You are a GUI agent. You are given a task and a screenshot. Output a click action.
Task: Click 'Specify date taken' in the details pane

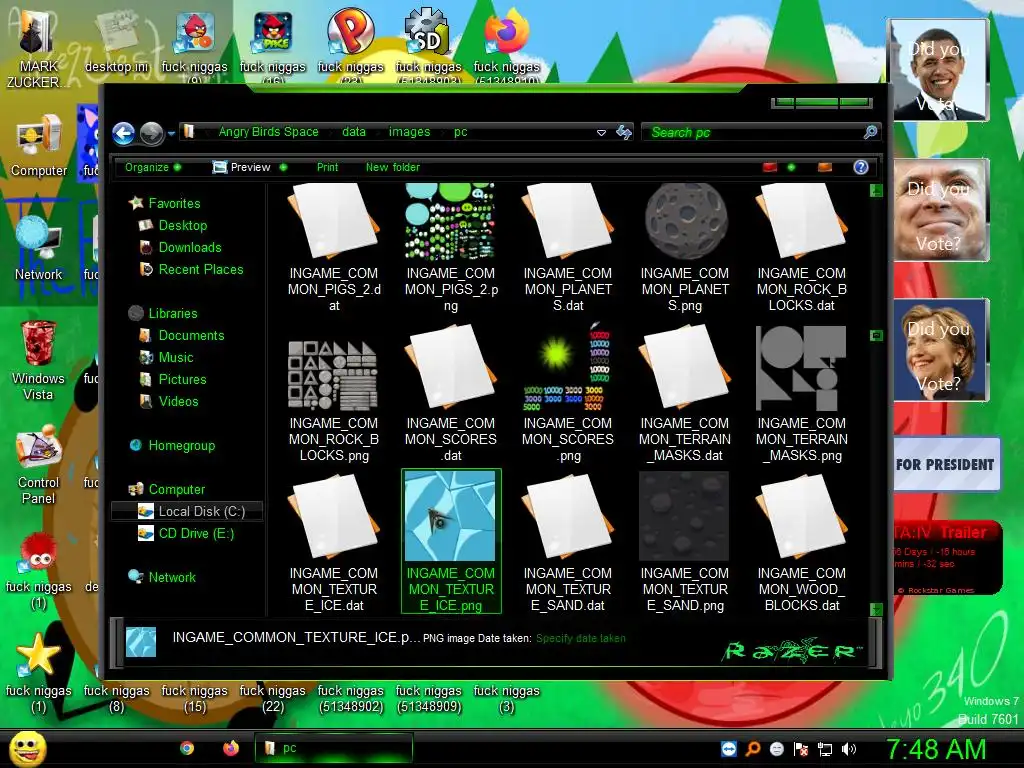coord(581,638)
